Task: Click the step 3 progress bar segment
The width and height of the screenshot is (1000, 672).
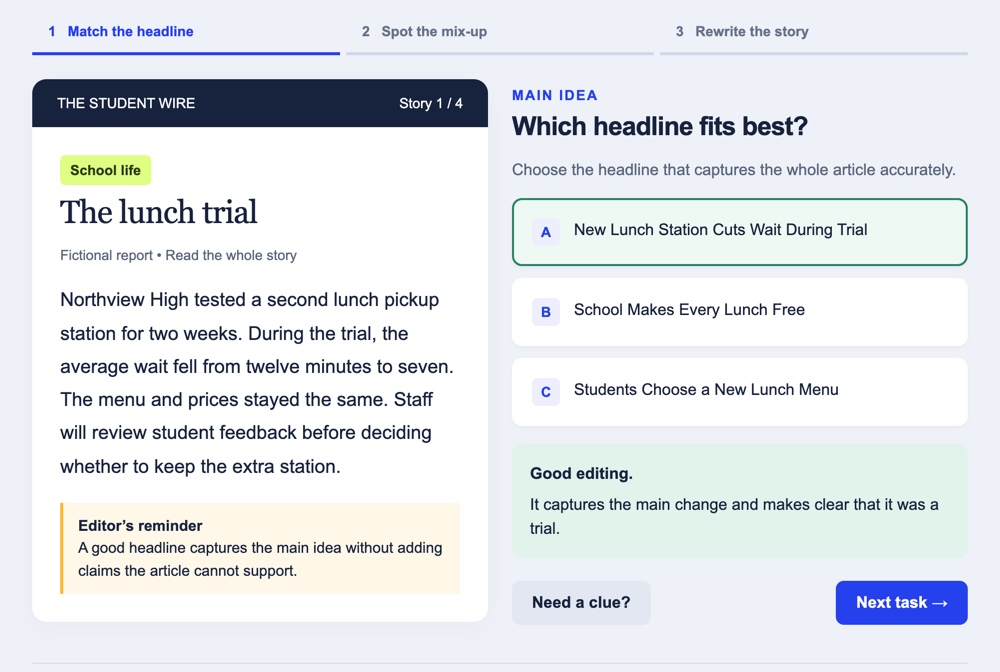Action: 814,54
